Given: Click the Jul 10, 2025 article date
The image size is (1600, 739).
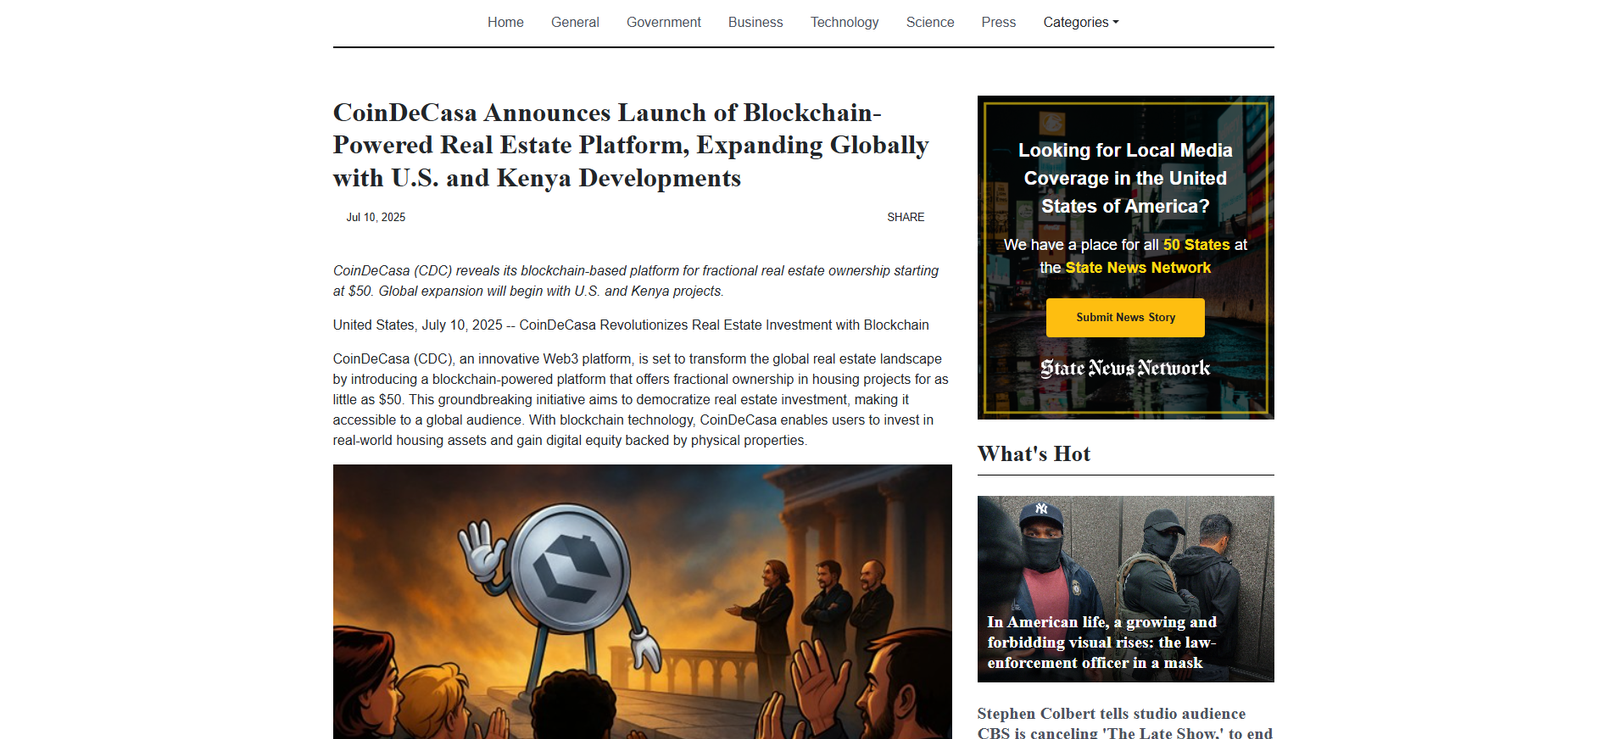Looking at the screenshot, I should (376, 217).
